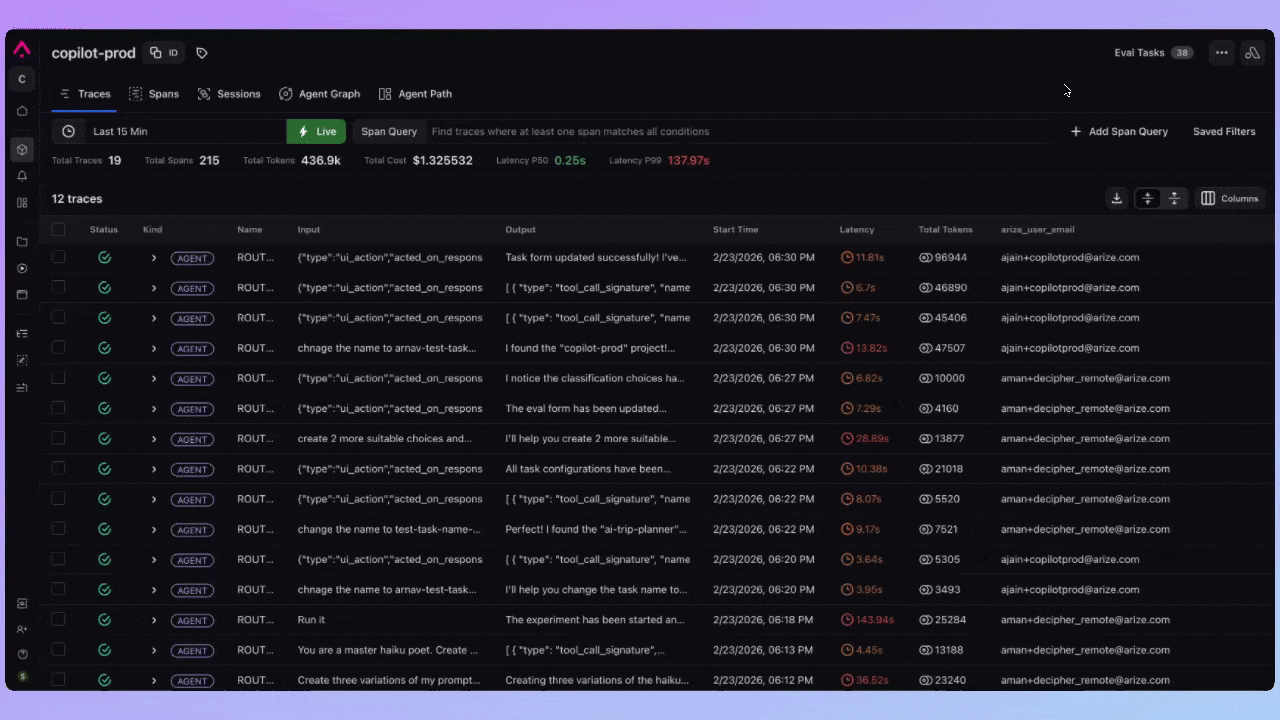Screen dimensions: 1280x720
Task: Toggle the Live streaming button
Action: tap(316, 131)
